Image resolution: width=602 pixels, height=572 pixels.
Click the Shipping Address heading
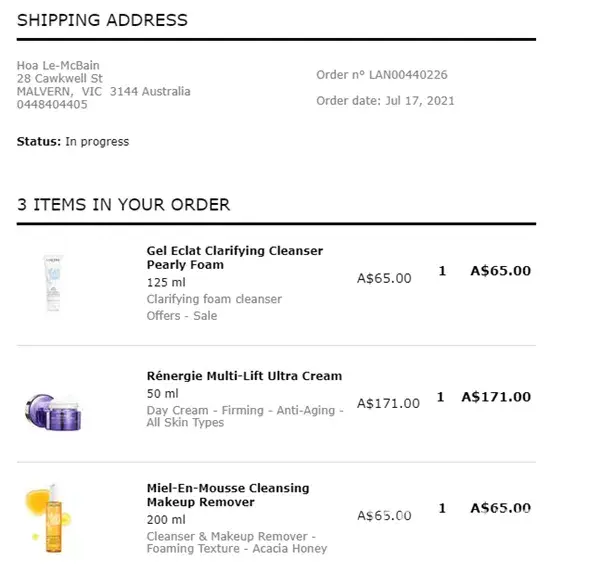pos(102,20)
